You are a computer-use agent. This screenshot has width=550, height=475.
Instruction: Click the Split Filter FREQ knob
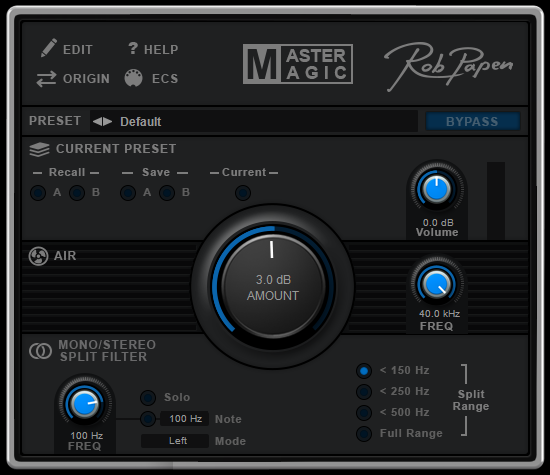pyautogui.click(x=85, y=404)
